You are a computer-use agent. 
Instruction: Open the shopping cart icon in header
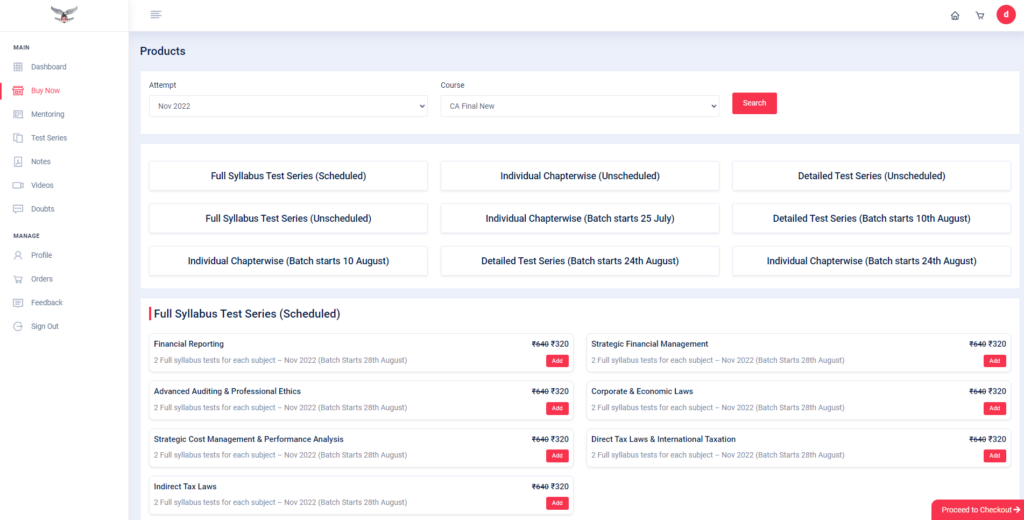pyautogui.click(x=980, y=15)
